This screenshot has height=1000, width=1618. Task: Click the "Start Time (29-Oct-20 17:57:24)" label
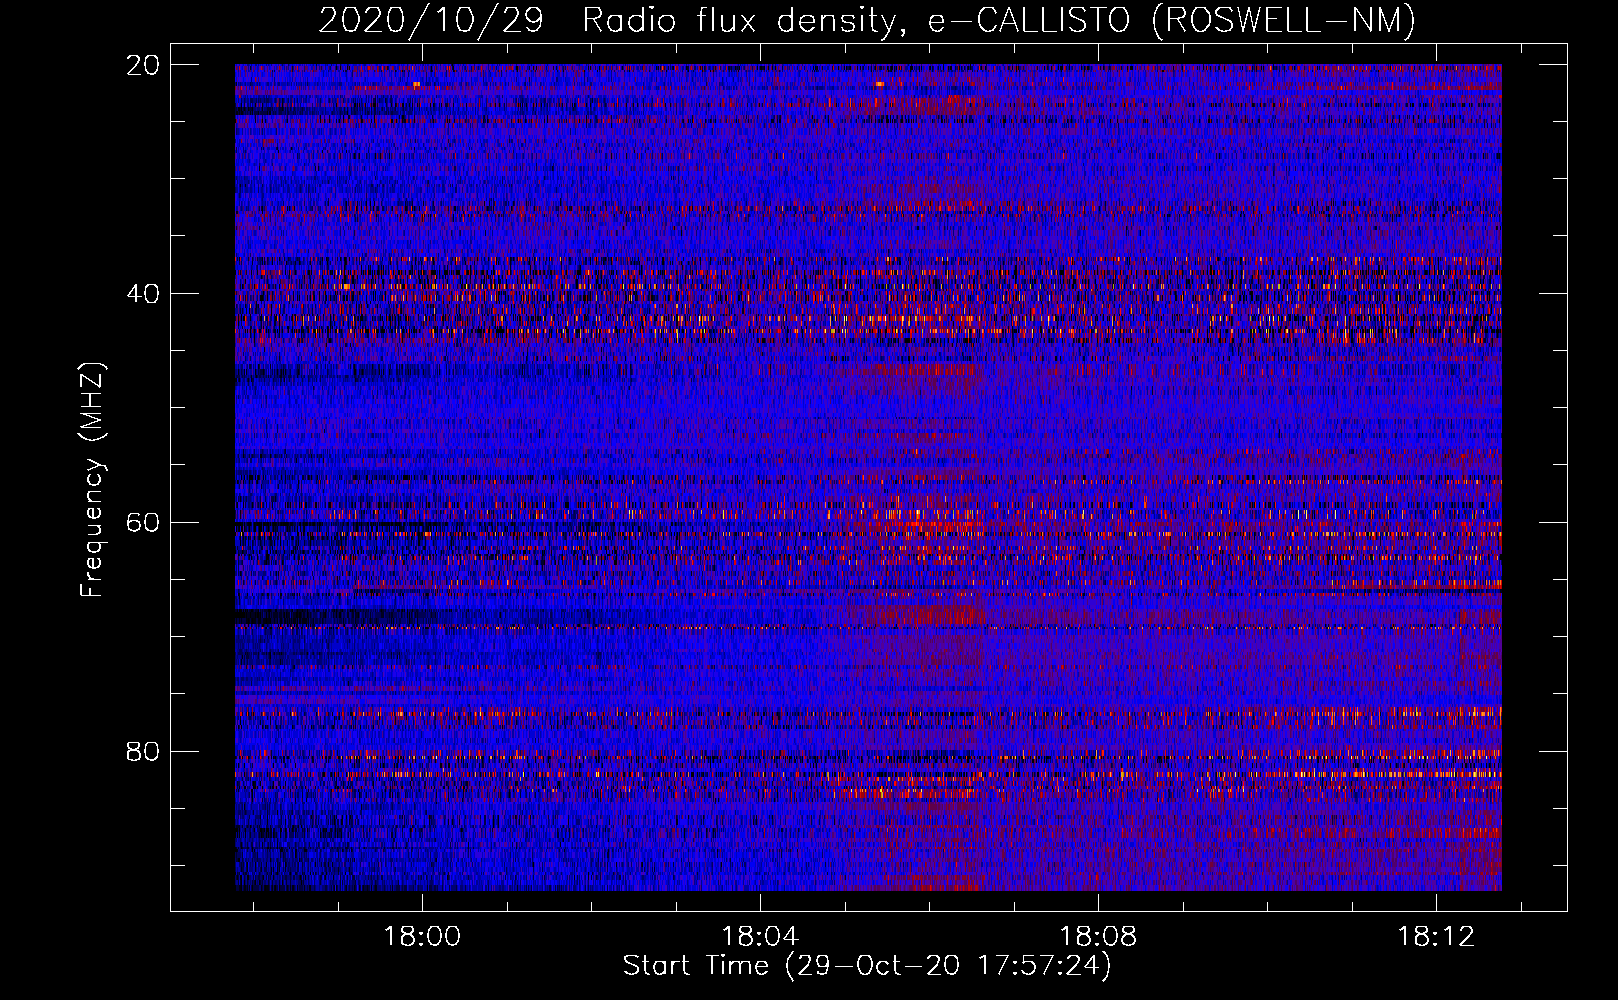click(x=867, y=966)
